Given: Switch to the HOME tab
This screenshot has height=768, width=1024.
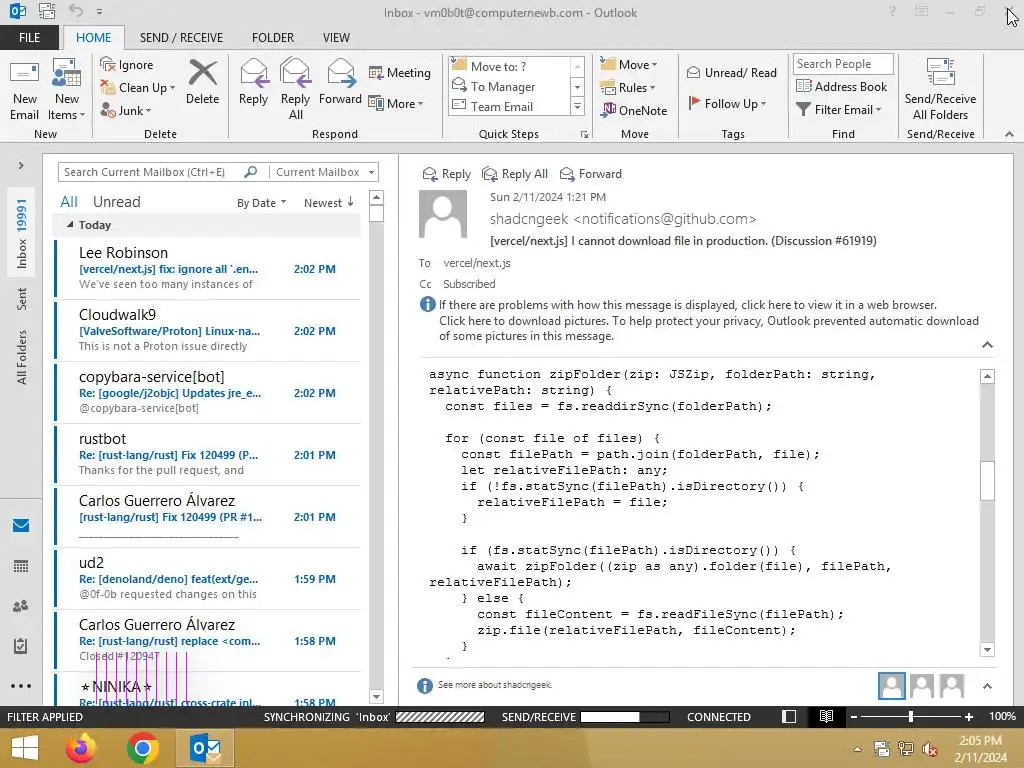Looking at the screenshot, I should coord(93,38).
